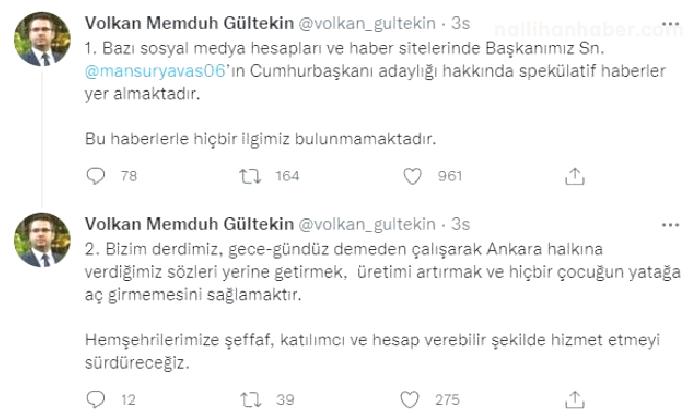
Task: Like the second tweet with 275 likes
Action: [x=410, y=399]
